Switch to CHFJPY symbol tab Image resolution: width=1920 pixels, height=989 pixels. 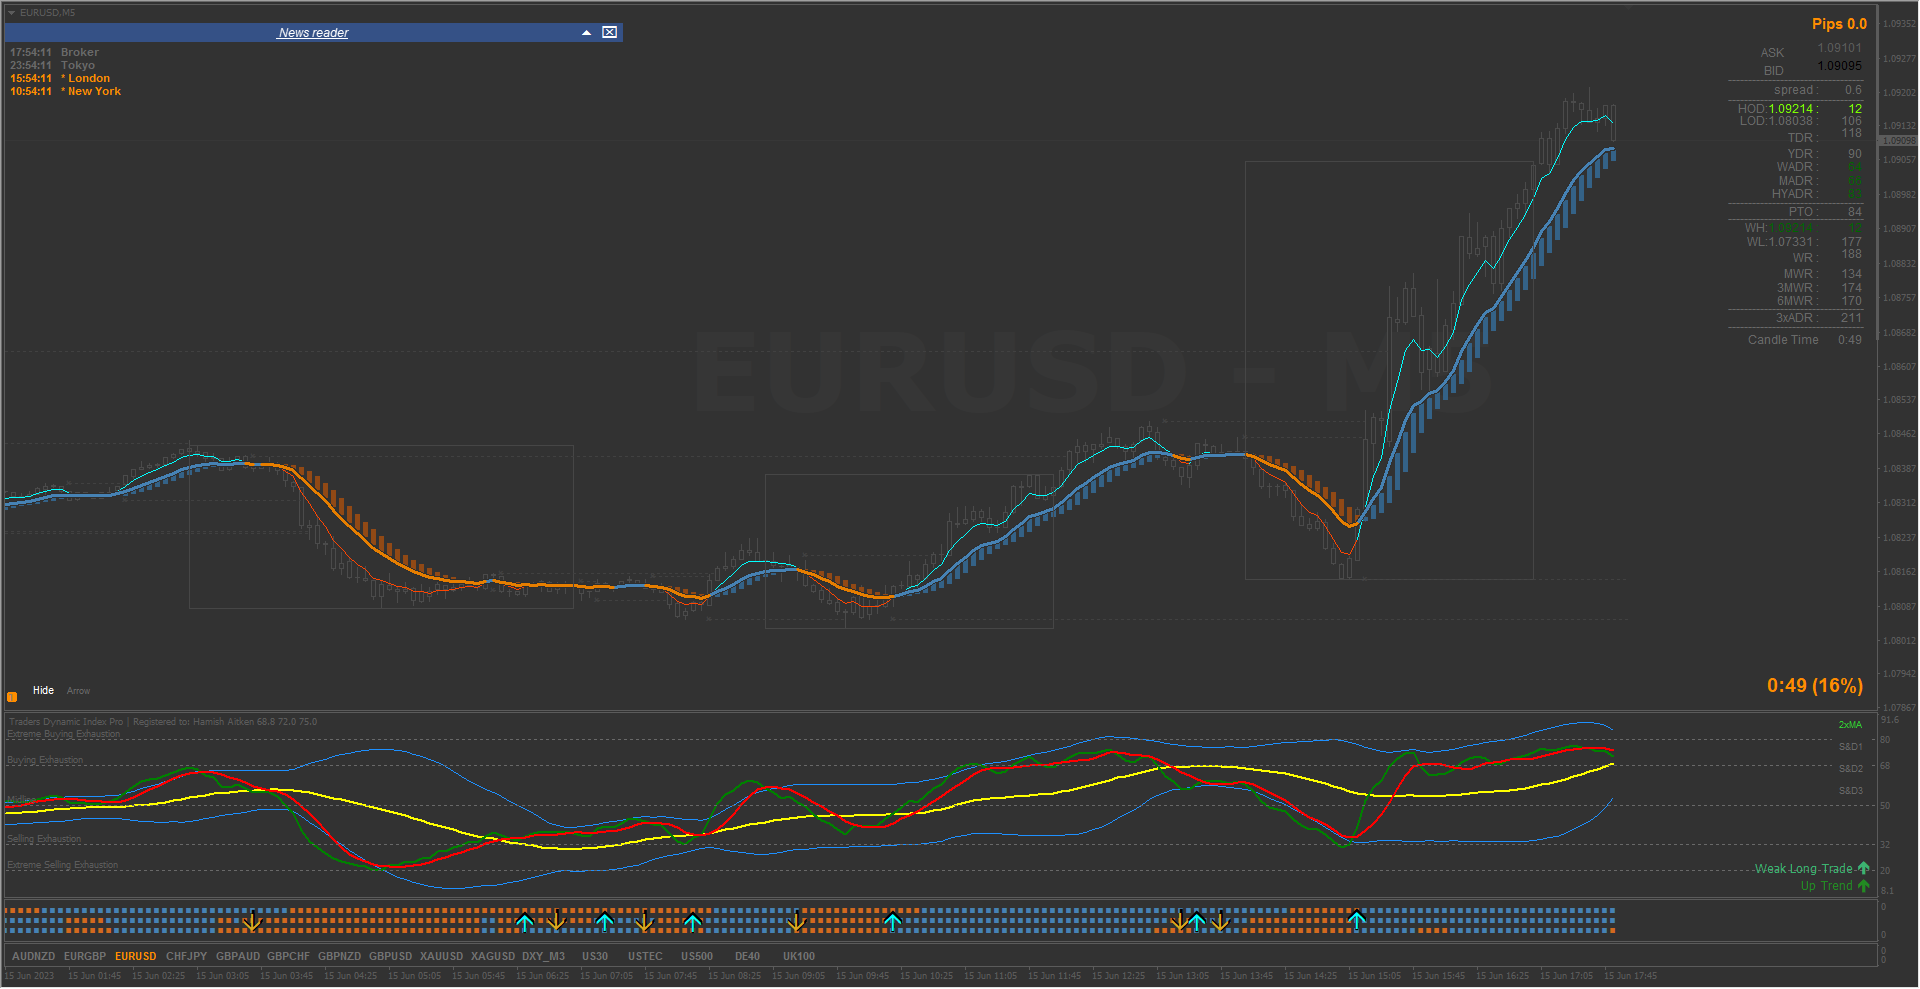coord(187,957)
